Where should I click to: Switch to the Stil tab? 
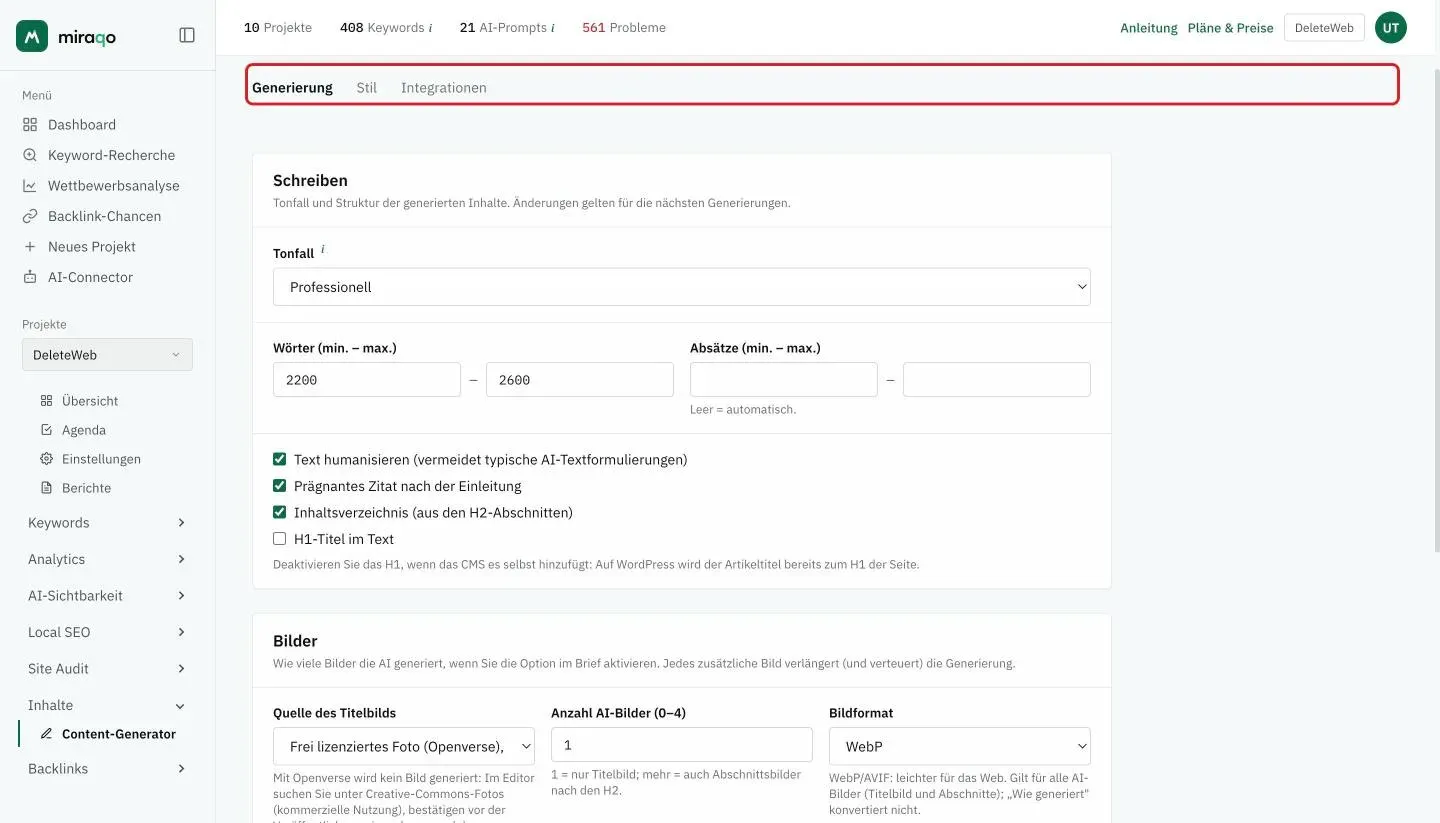[x=367, y=88]
